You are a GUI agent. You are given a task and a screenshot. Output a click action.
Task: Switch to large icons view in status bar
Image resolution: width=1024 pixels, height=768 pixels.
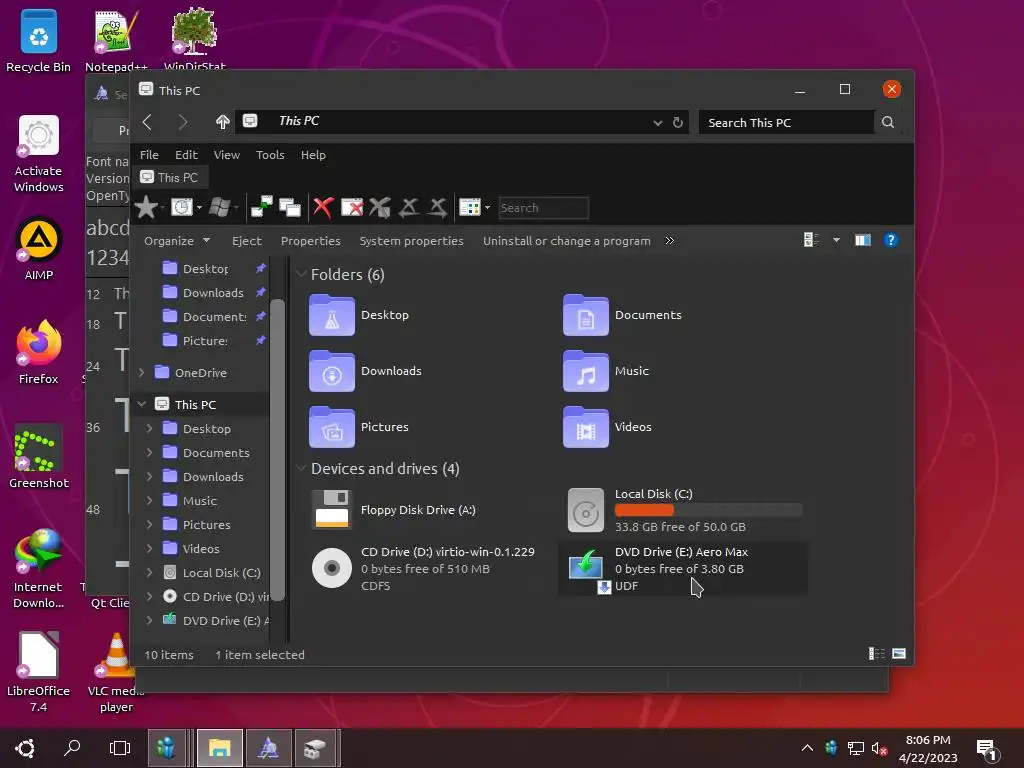click(x=899, y=654)
